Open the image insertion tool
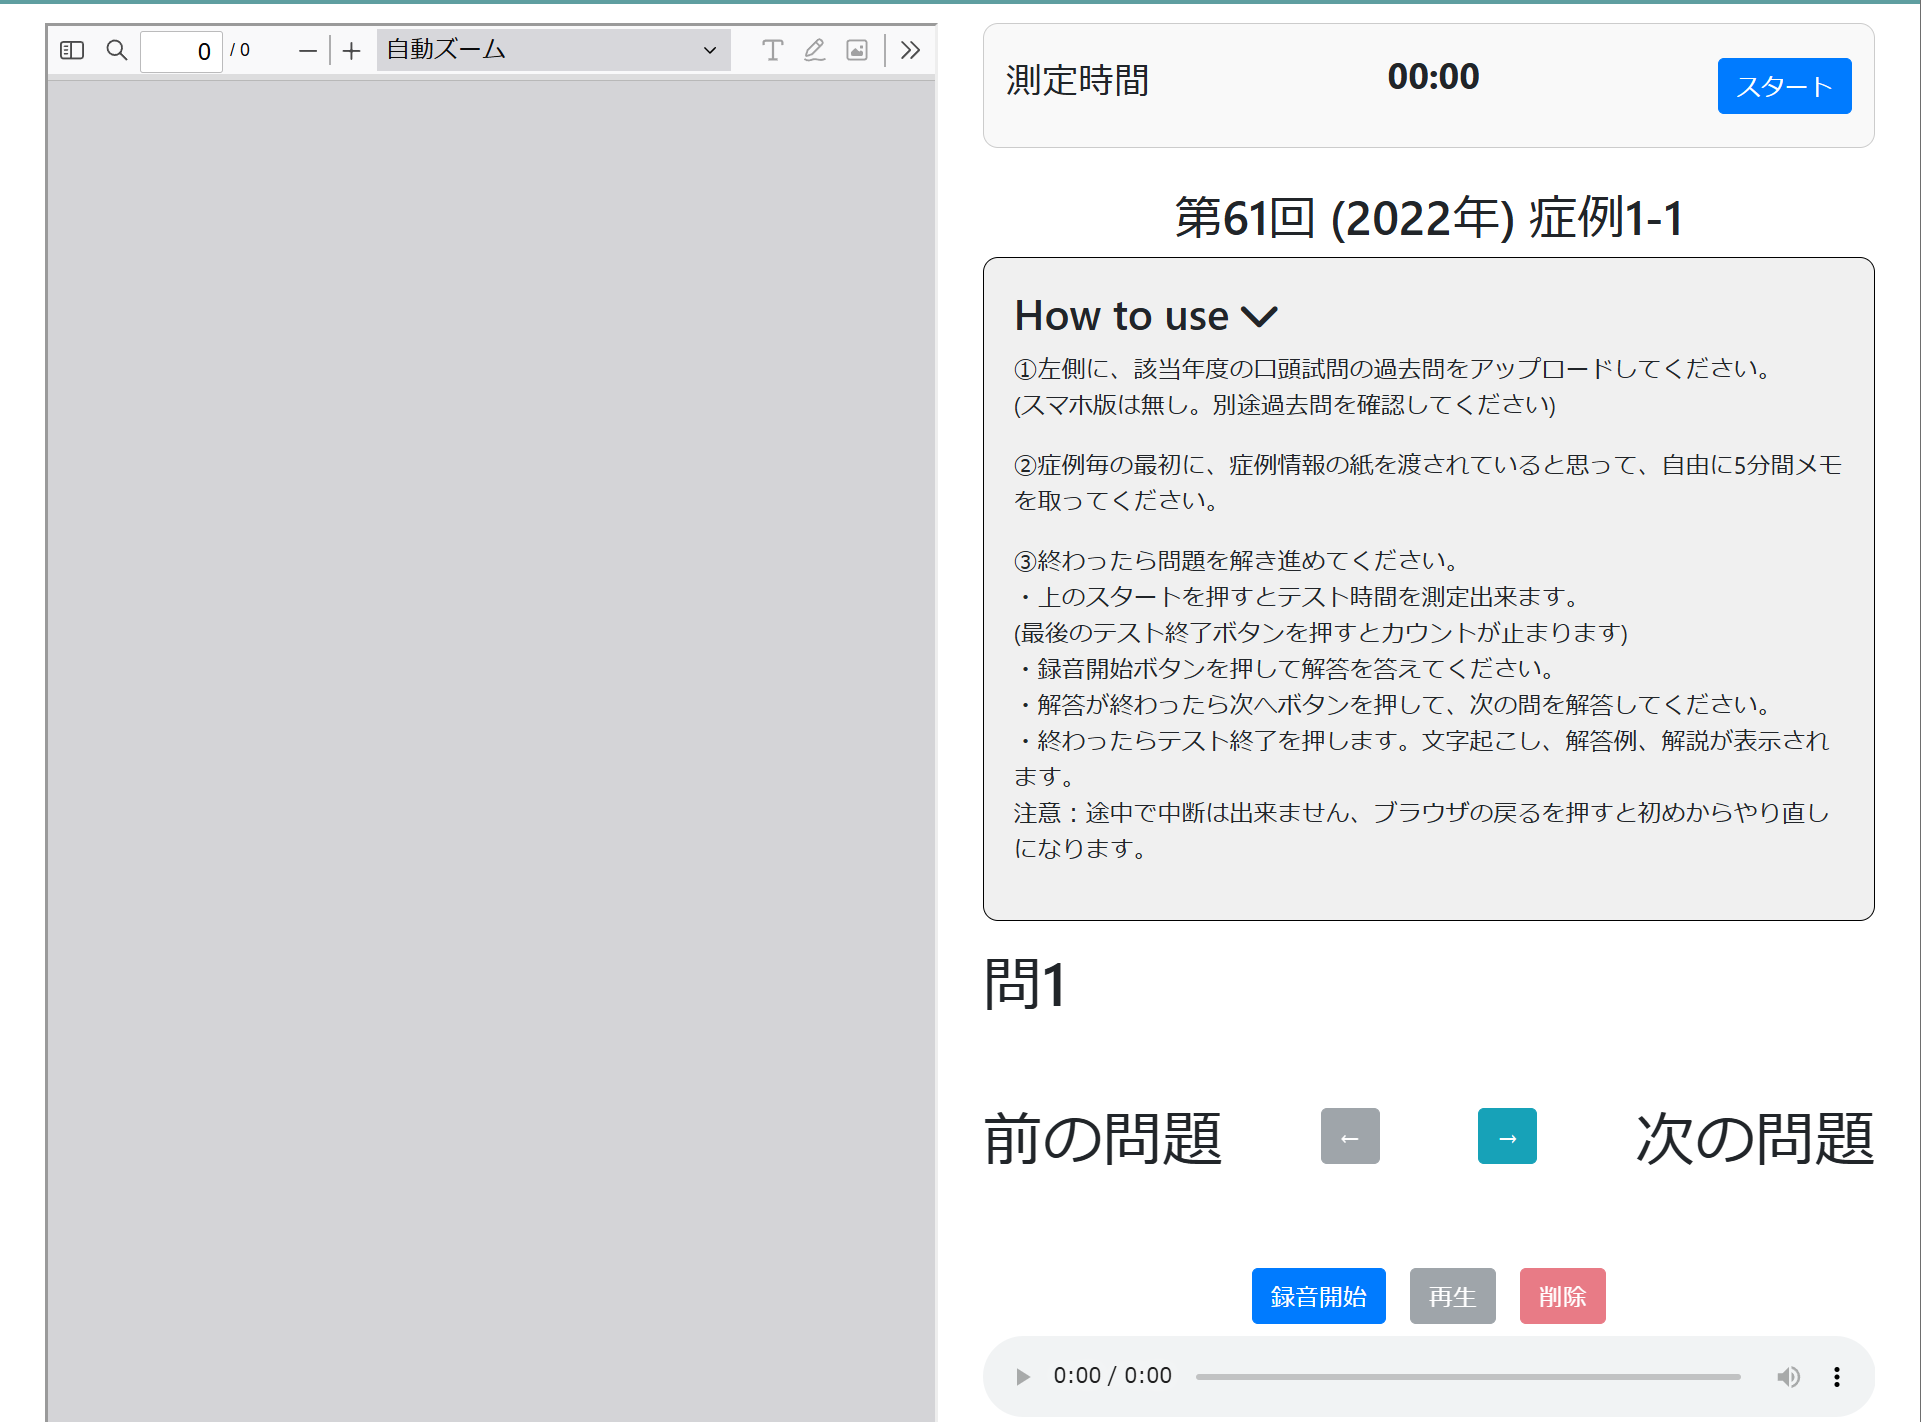This screenshot has width=1921, height=1422. [x=857, y=49]
